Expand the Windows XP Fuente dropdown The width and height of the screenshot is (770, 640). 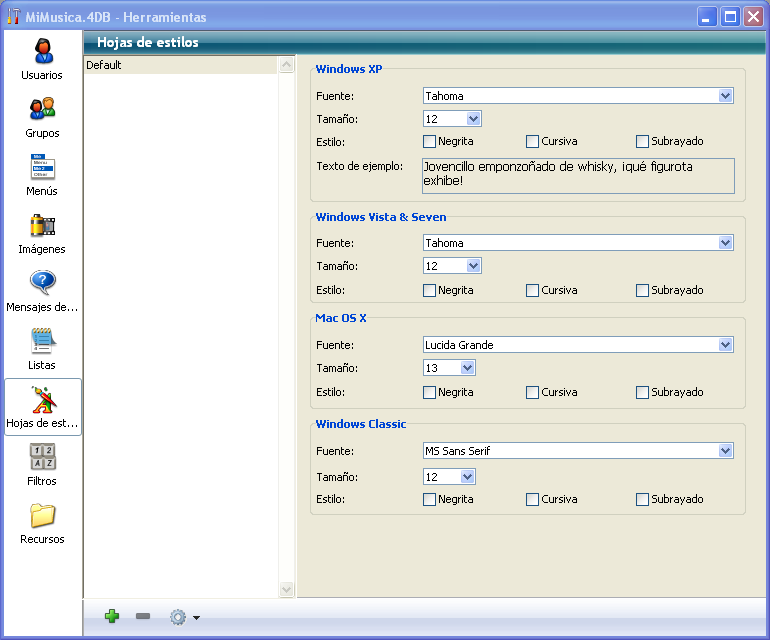coord(726,96)
